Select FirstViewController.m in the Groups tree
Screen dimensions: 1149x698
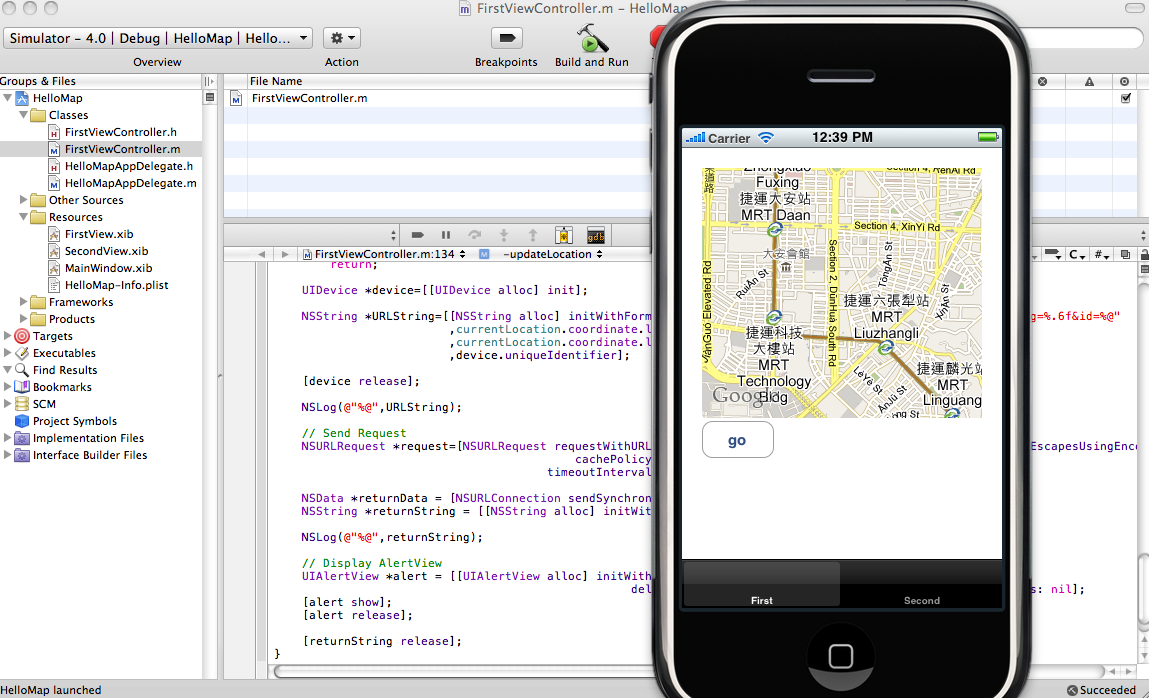(122, 149)
